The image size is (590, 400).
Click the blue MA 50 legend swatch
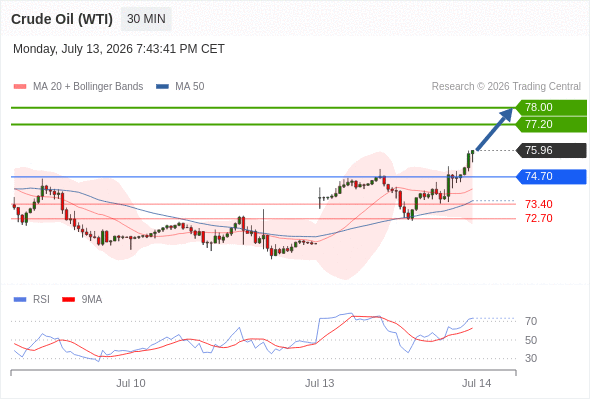click(162, 87)
